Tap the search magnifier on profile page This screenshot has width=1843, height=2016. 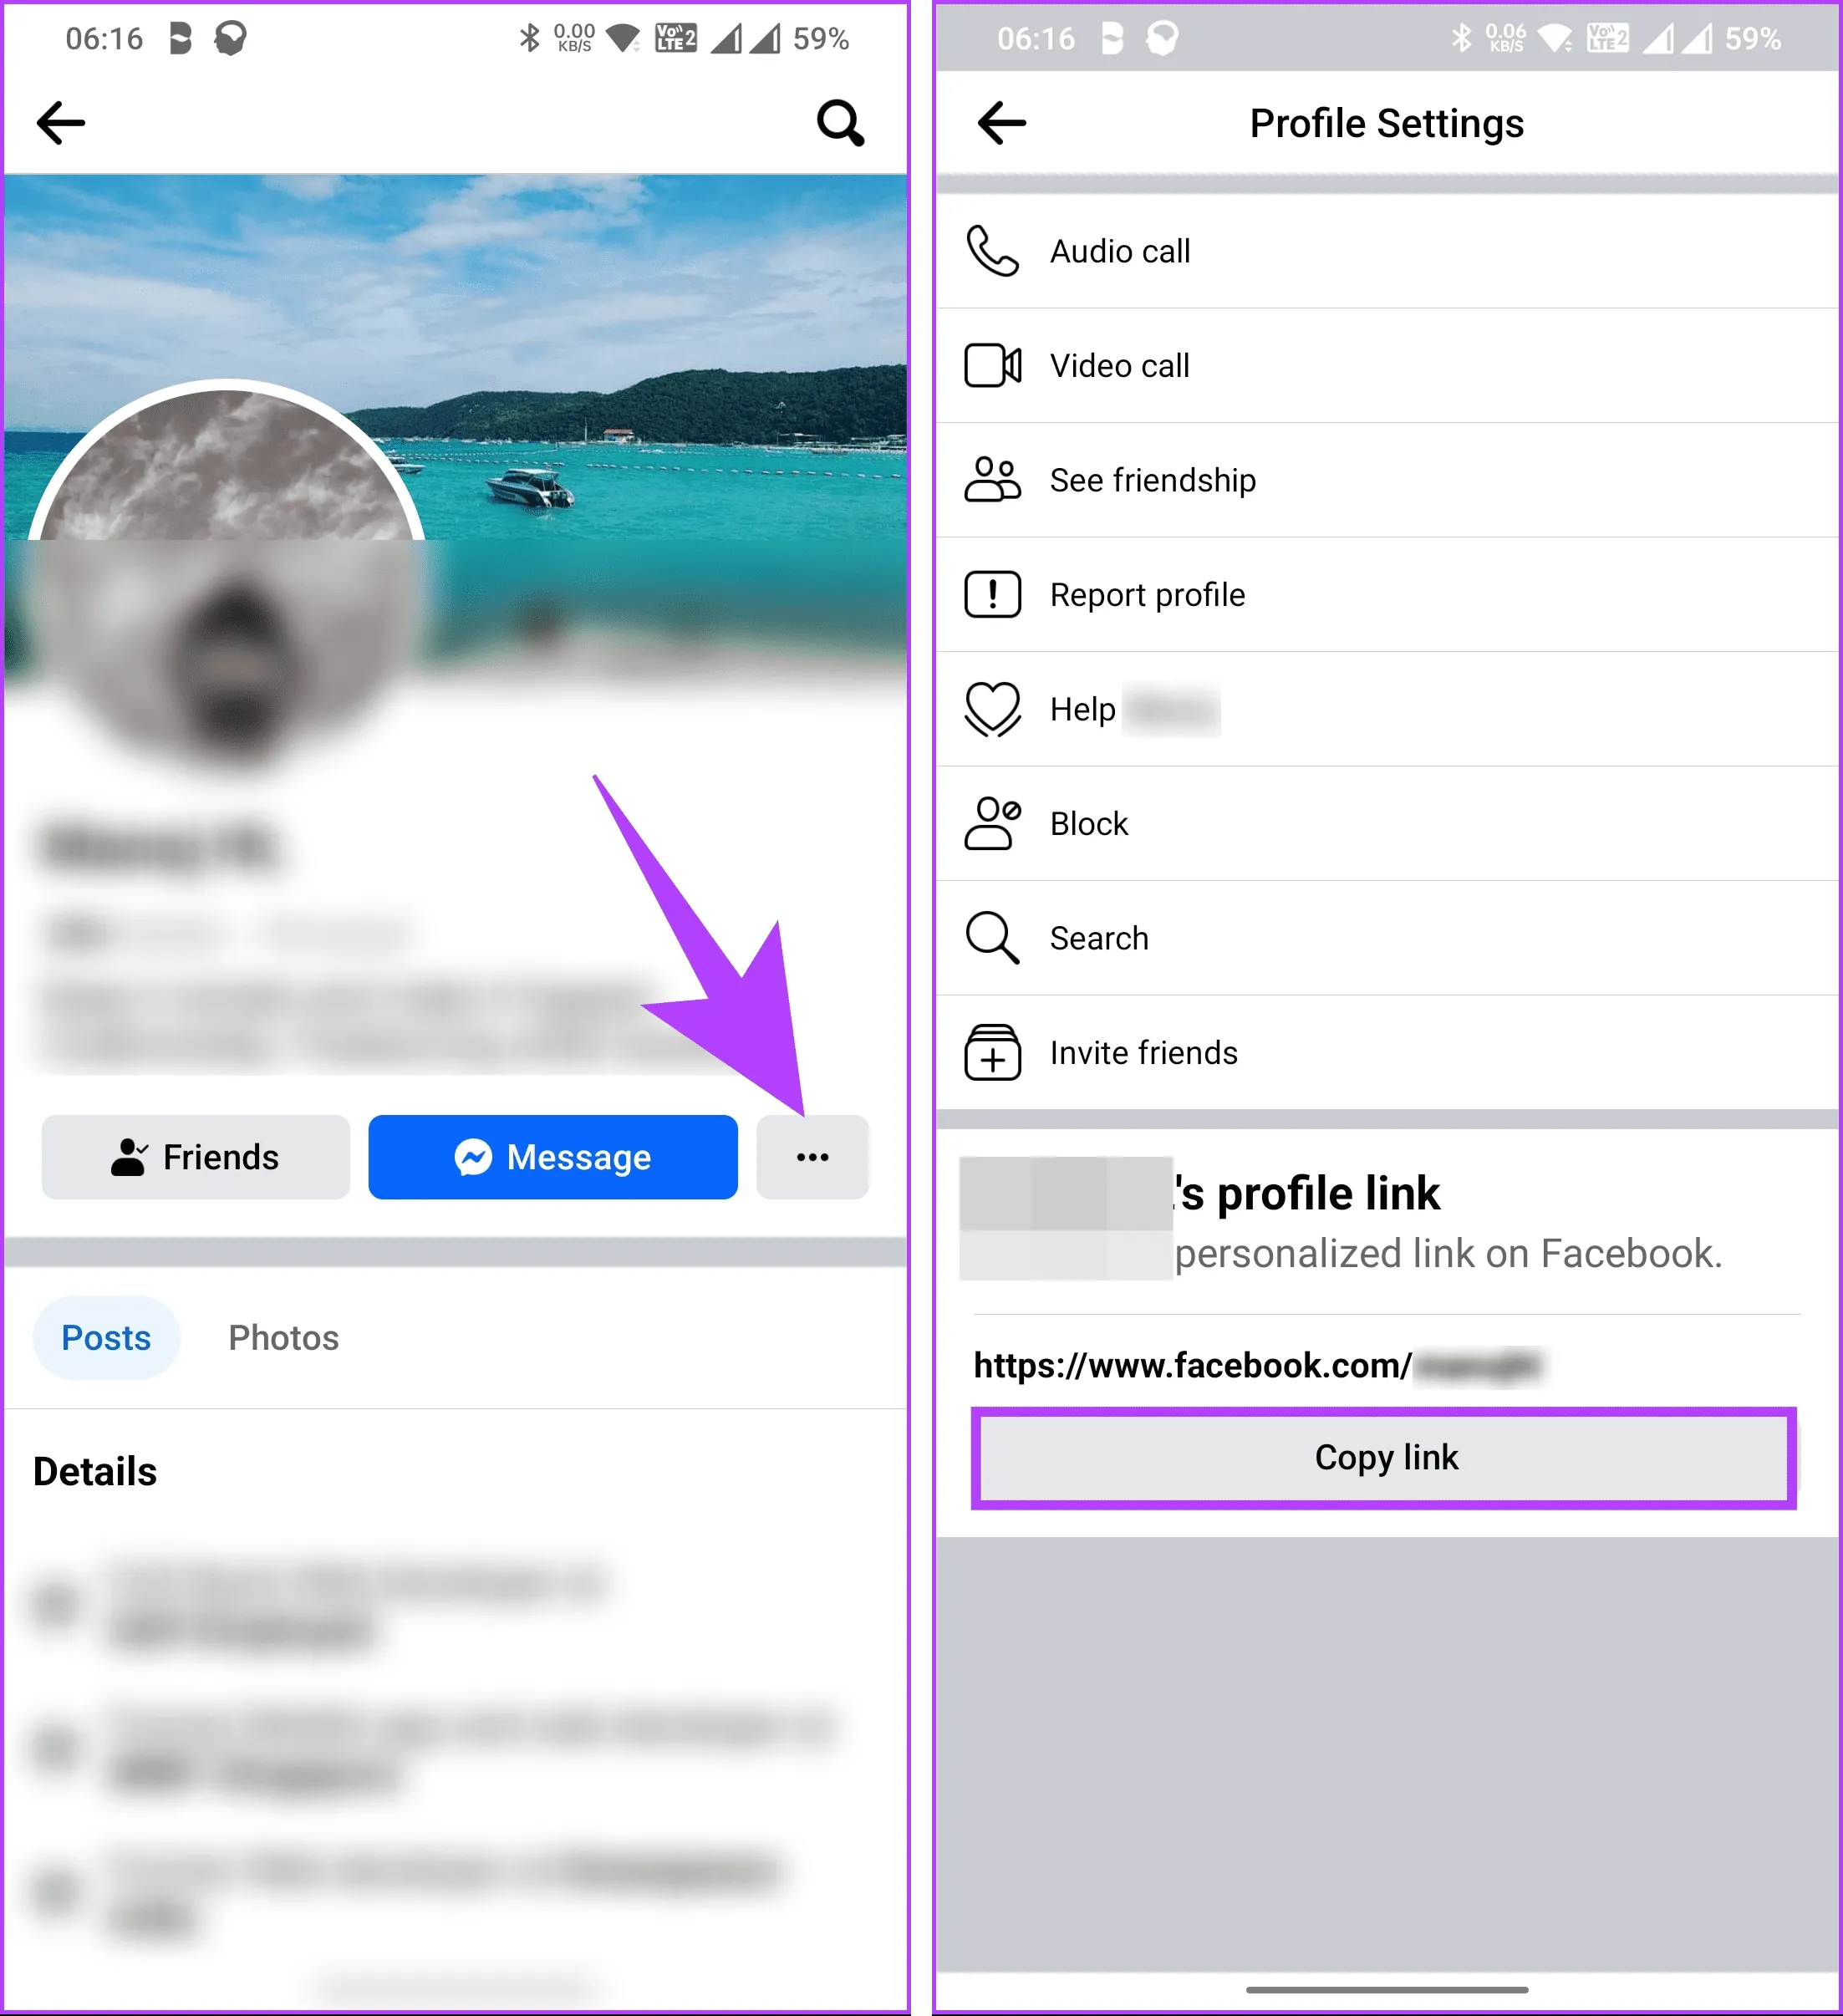(840, 123)
